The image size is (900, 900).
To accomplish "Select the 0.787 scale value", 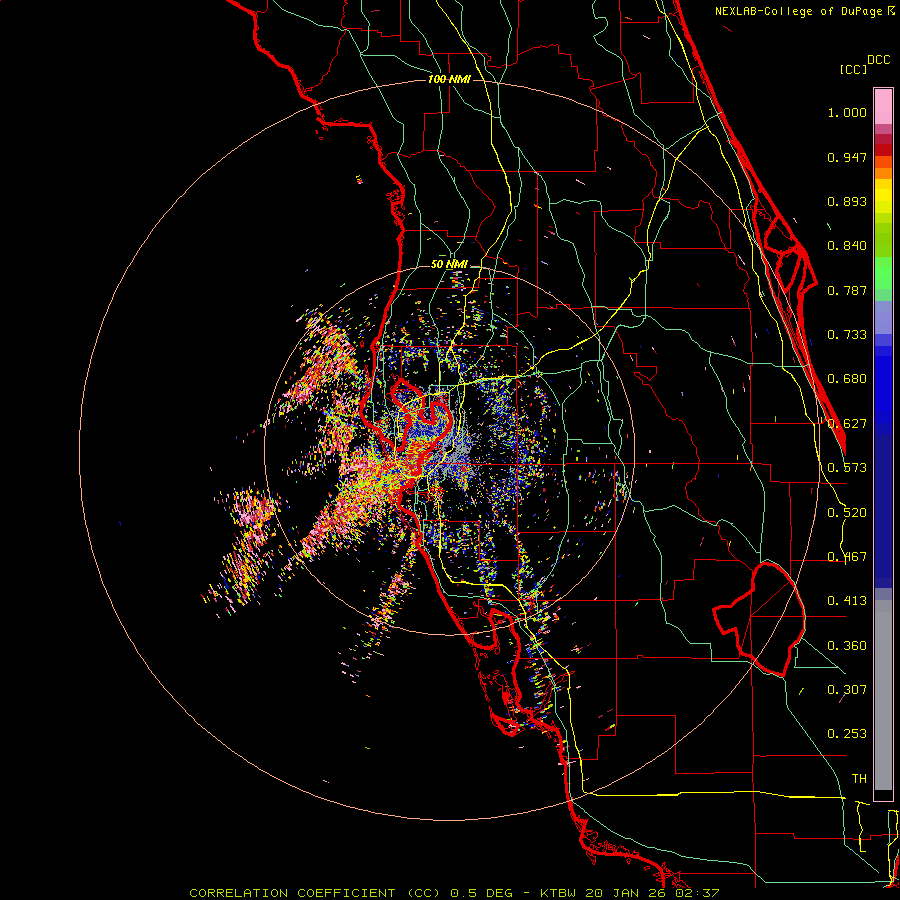I will (847, 290).
